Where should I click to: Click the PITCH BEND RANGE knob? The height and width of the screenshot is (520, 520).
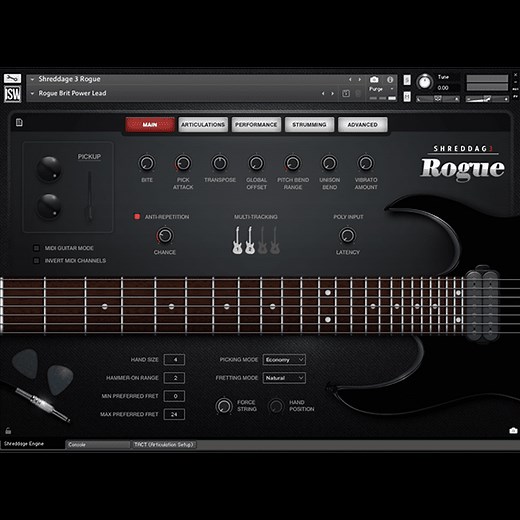[x=293, y=163]
